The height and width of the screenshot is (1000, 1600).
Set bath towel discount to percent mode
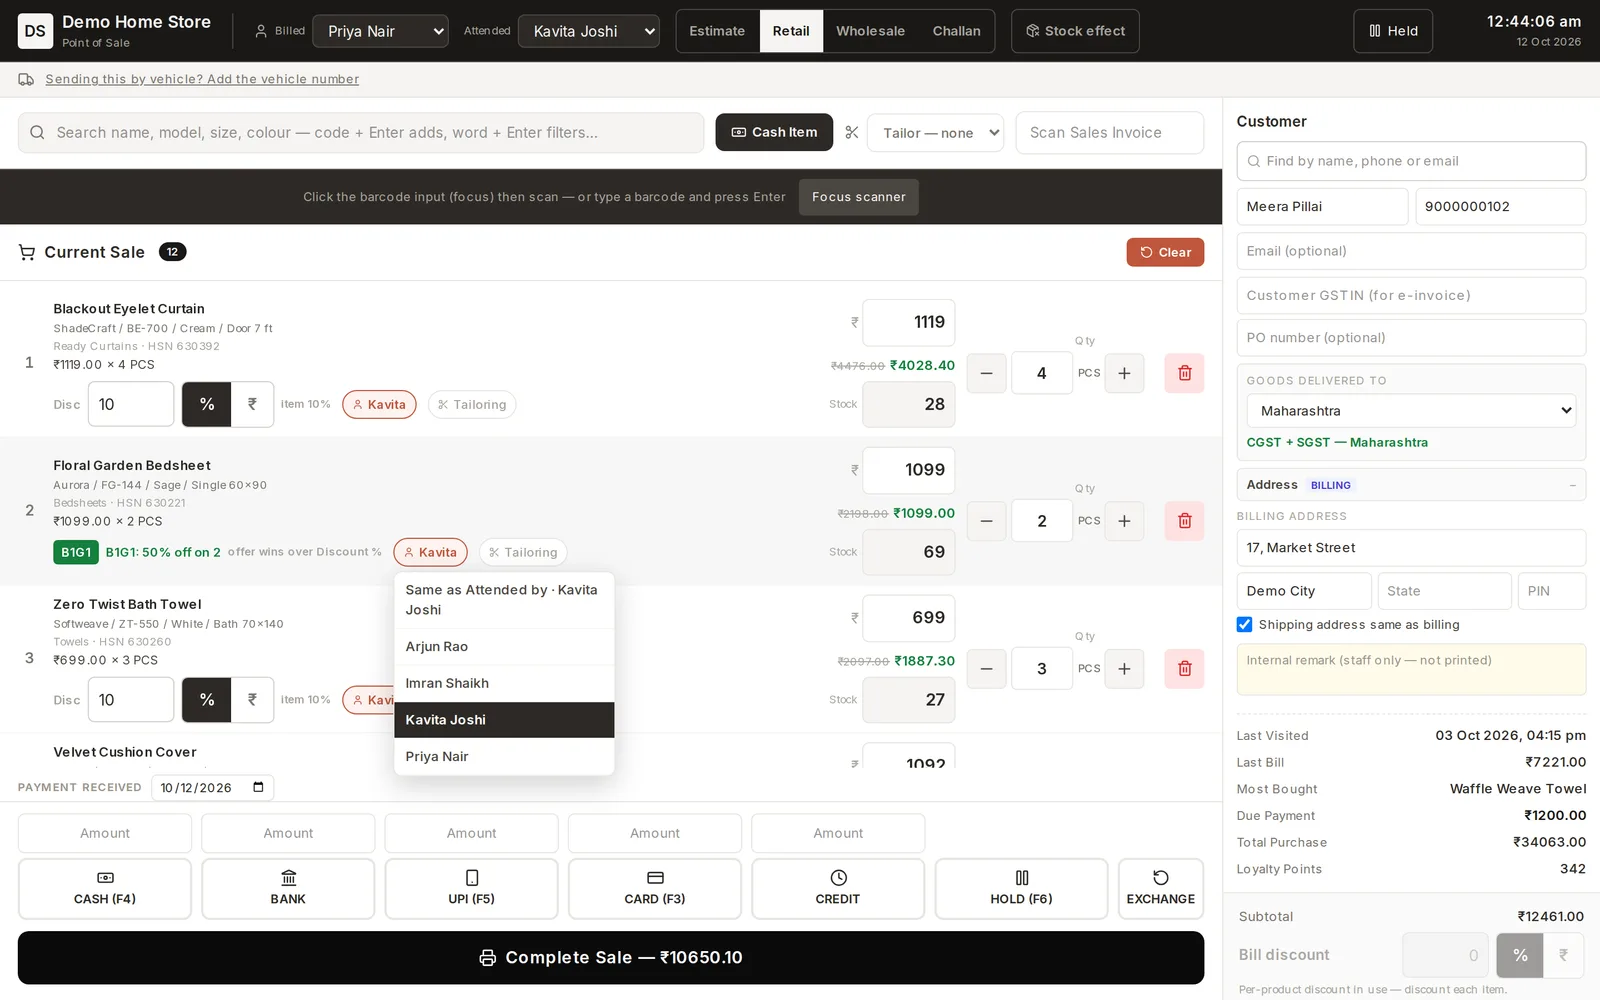click(x=207, y=700)
